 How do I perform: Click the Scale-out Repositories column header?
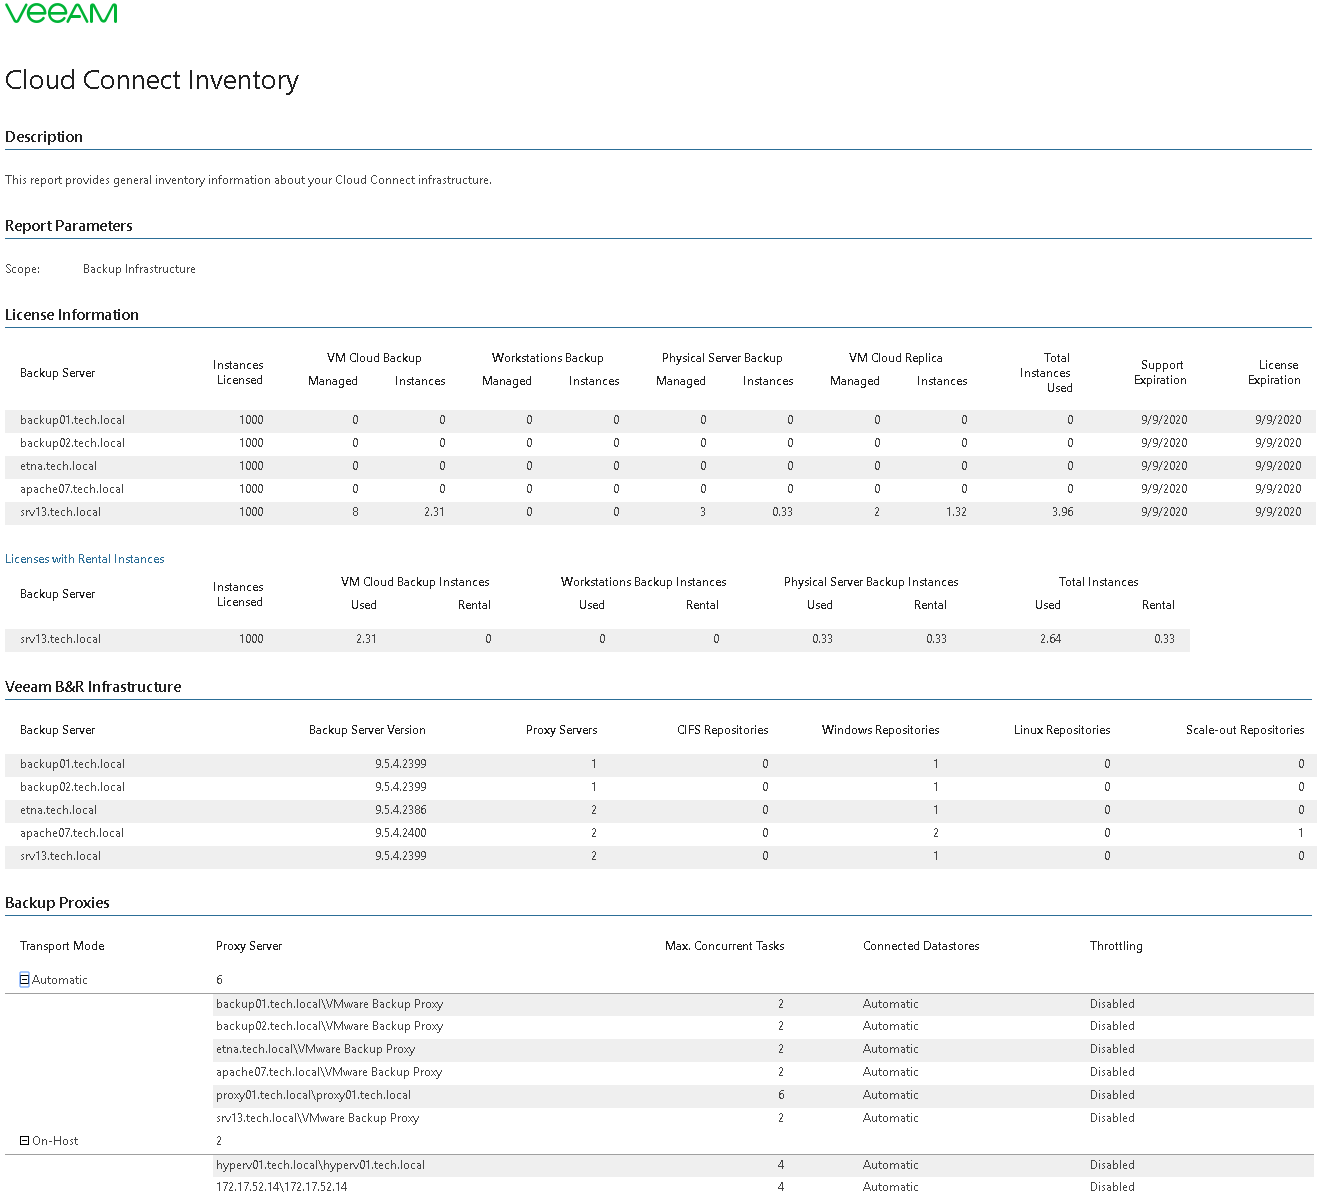1245,730
